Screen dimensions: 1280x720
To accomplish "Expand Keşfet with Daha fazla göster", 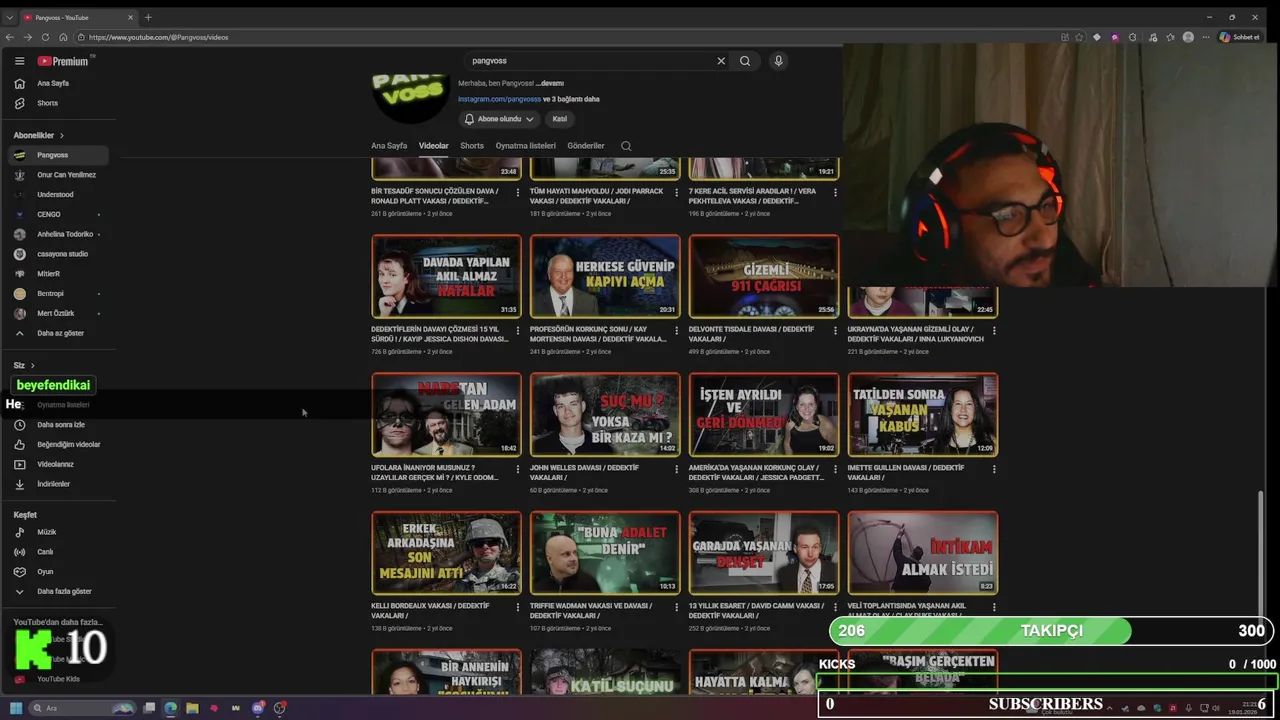I will (x=58, y=591).
